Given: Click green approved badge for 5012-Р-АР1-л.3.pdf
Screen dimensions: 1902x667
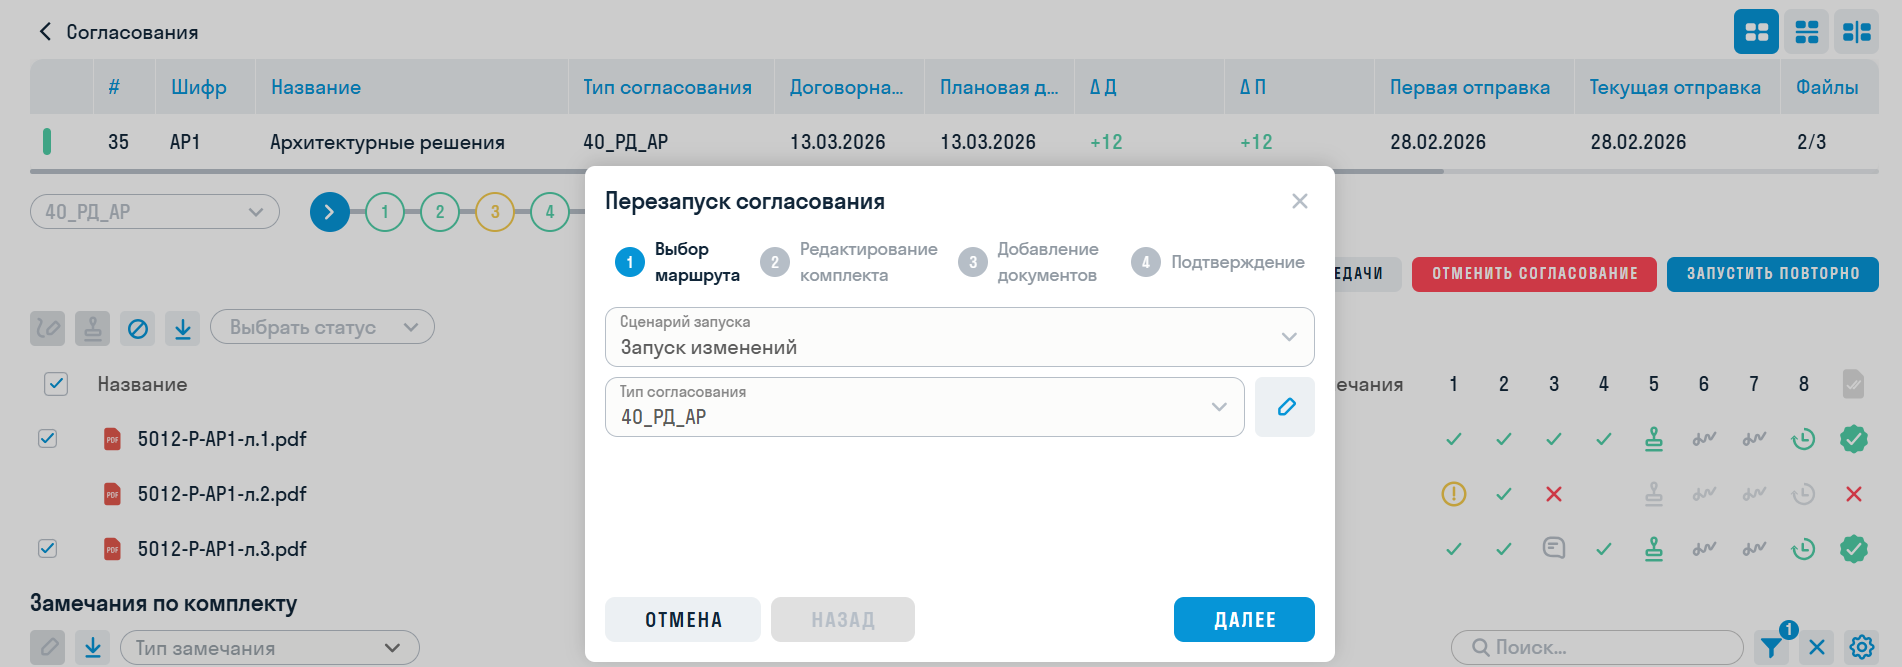Looking at the screenshot, I should click(x=1854, y=549).
